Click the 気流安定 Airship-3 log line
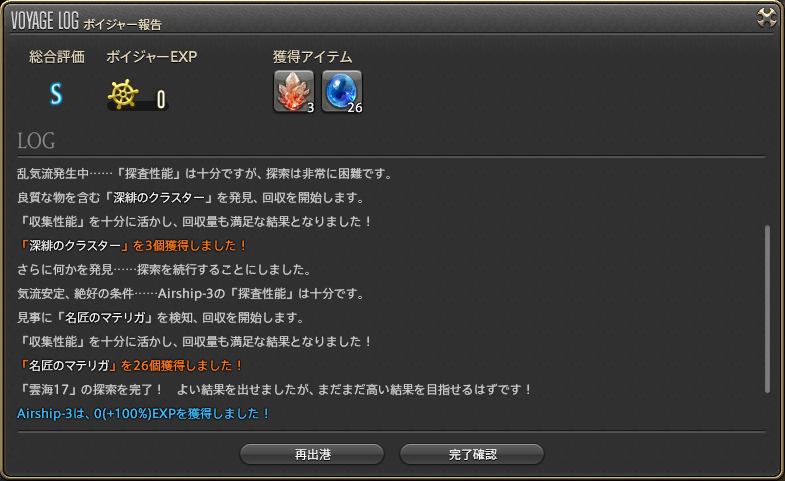Screen dimensions: 785x481 click(191, 294)
